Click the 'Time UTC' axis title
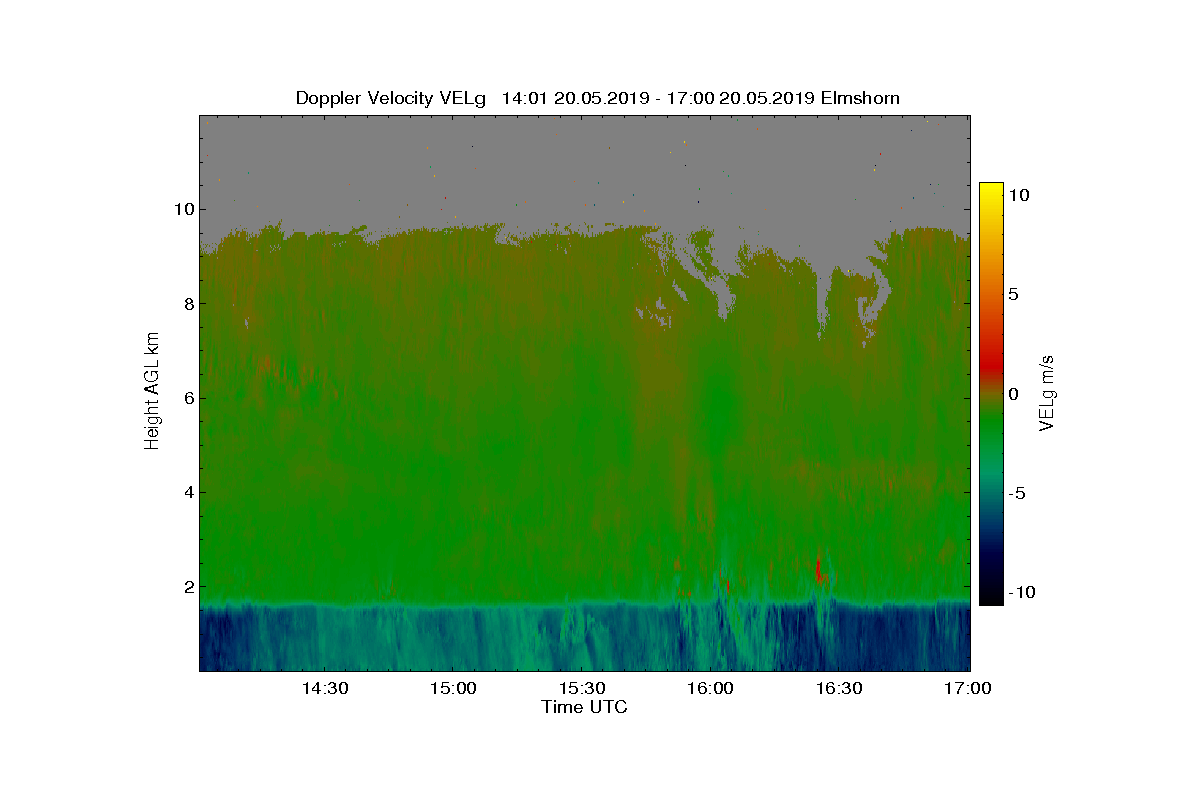Screen dimensions: 1200x800 point(585,708)
